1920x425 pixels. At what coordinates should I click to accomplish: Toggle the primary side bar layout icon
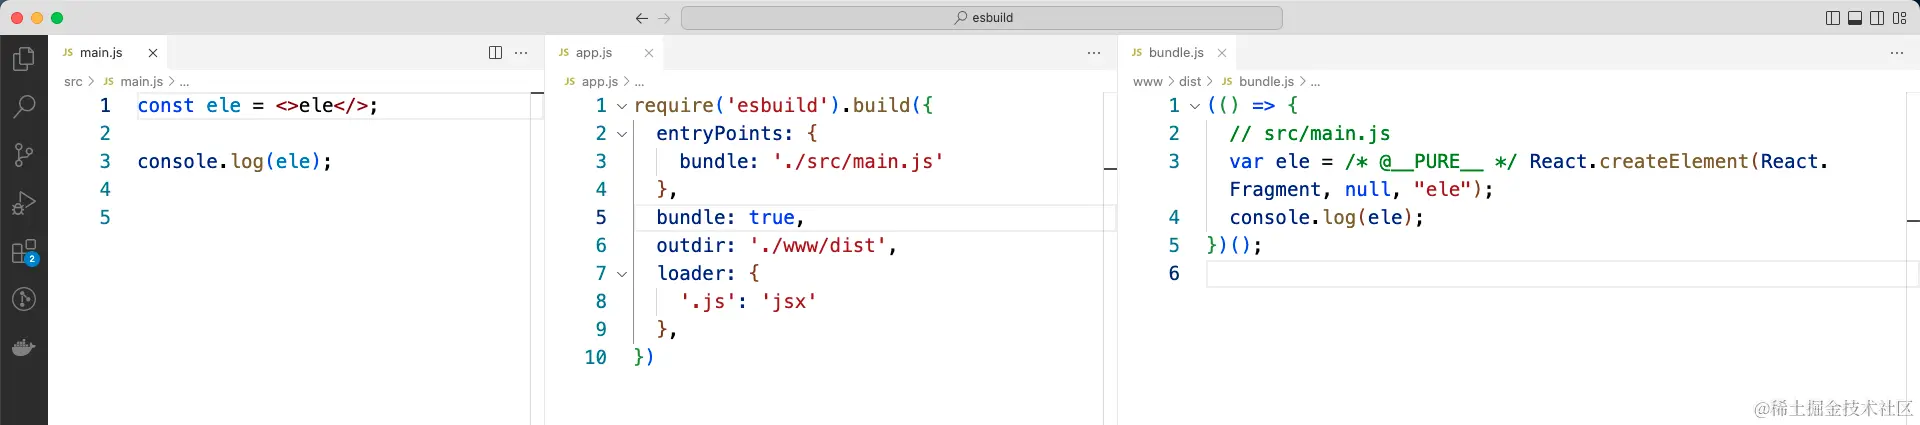pyautogui.click(x=1832, y=18)
